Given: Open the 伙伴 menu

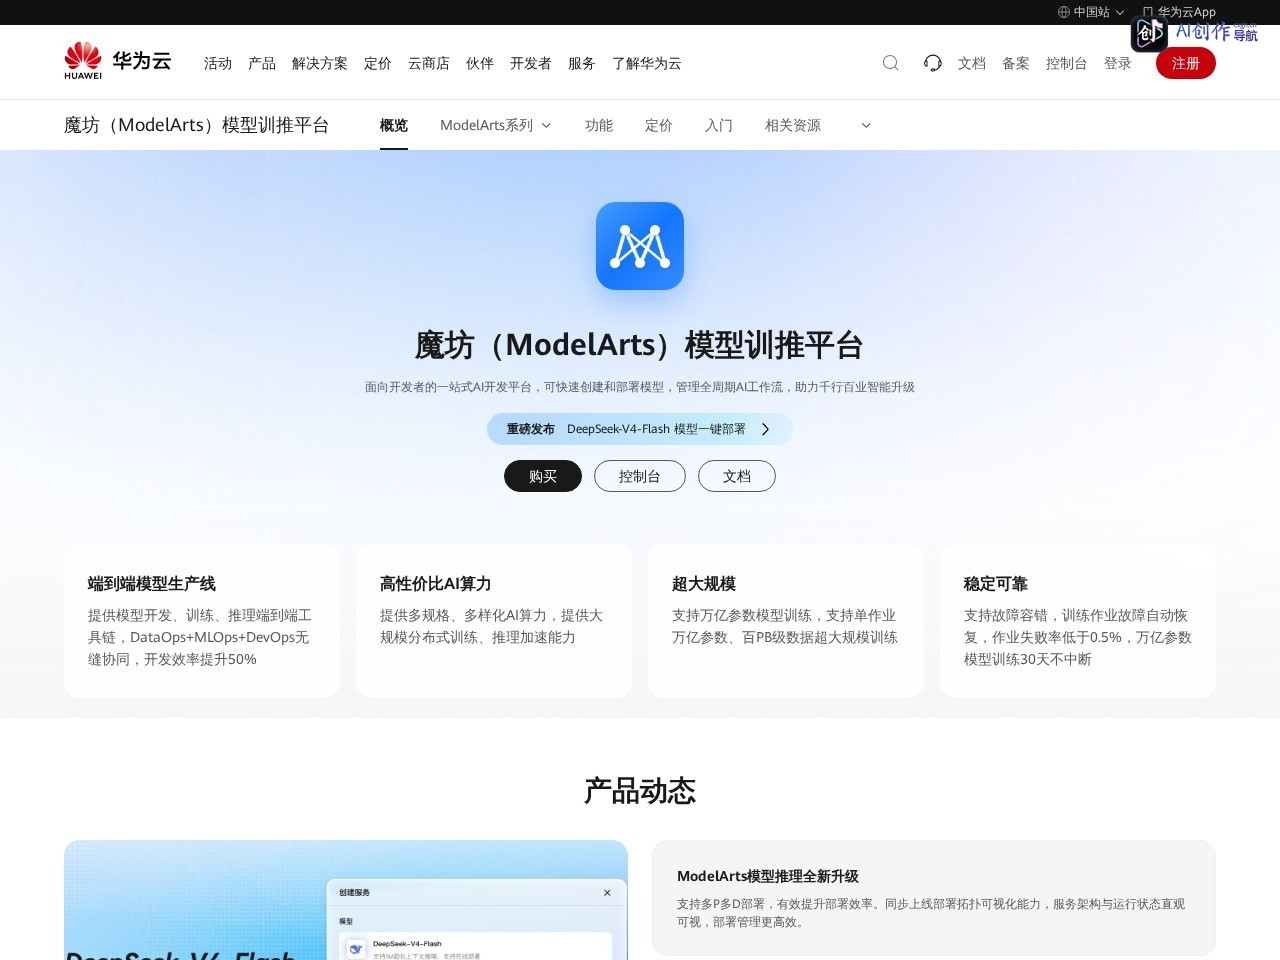Looking at the screenshot, I should point(480,63).
